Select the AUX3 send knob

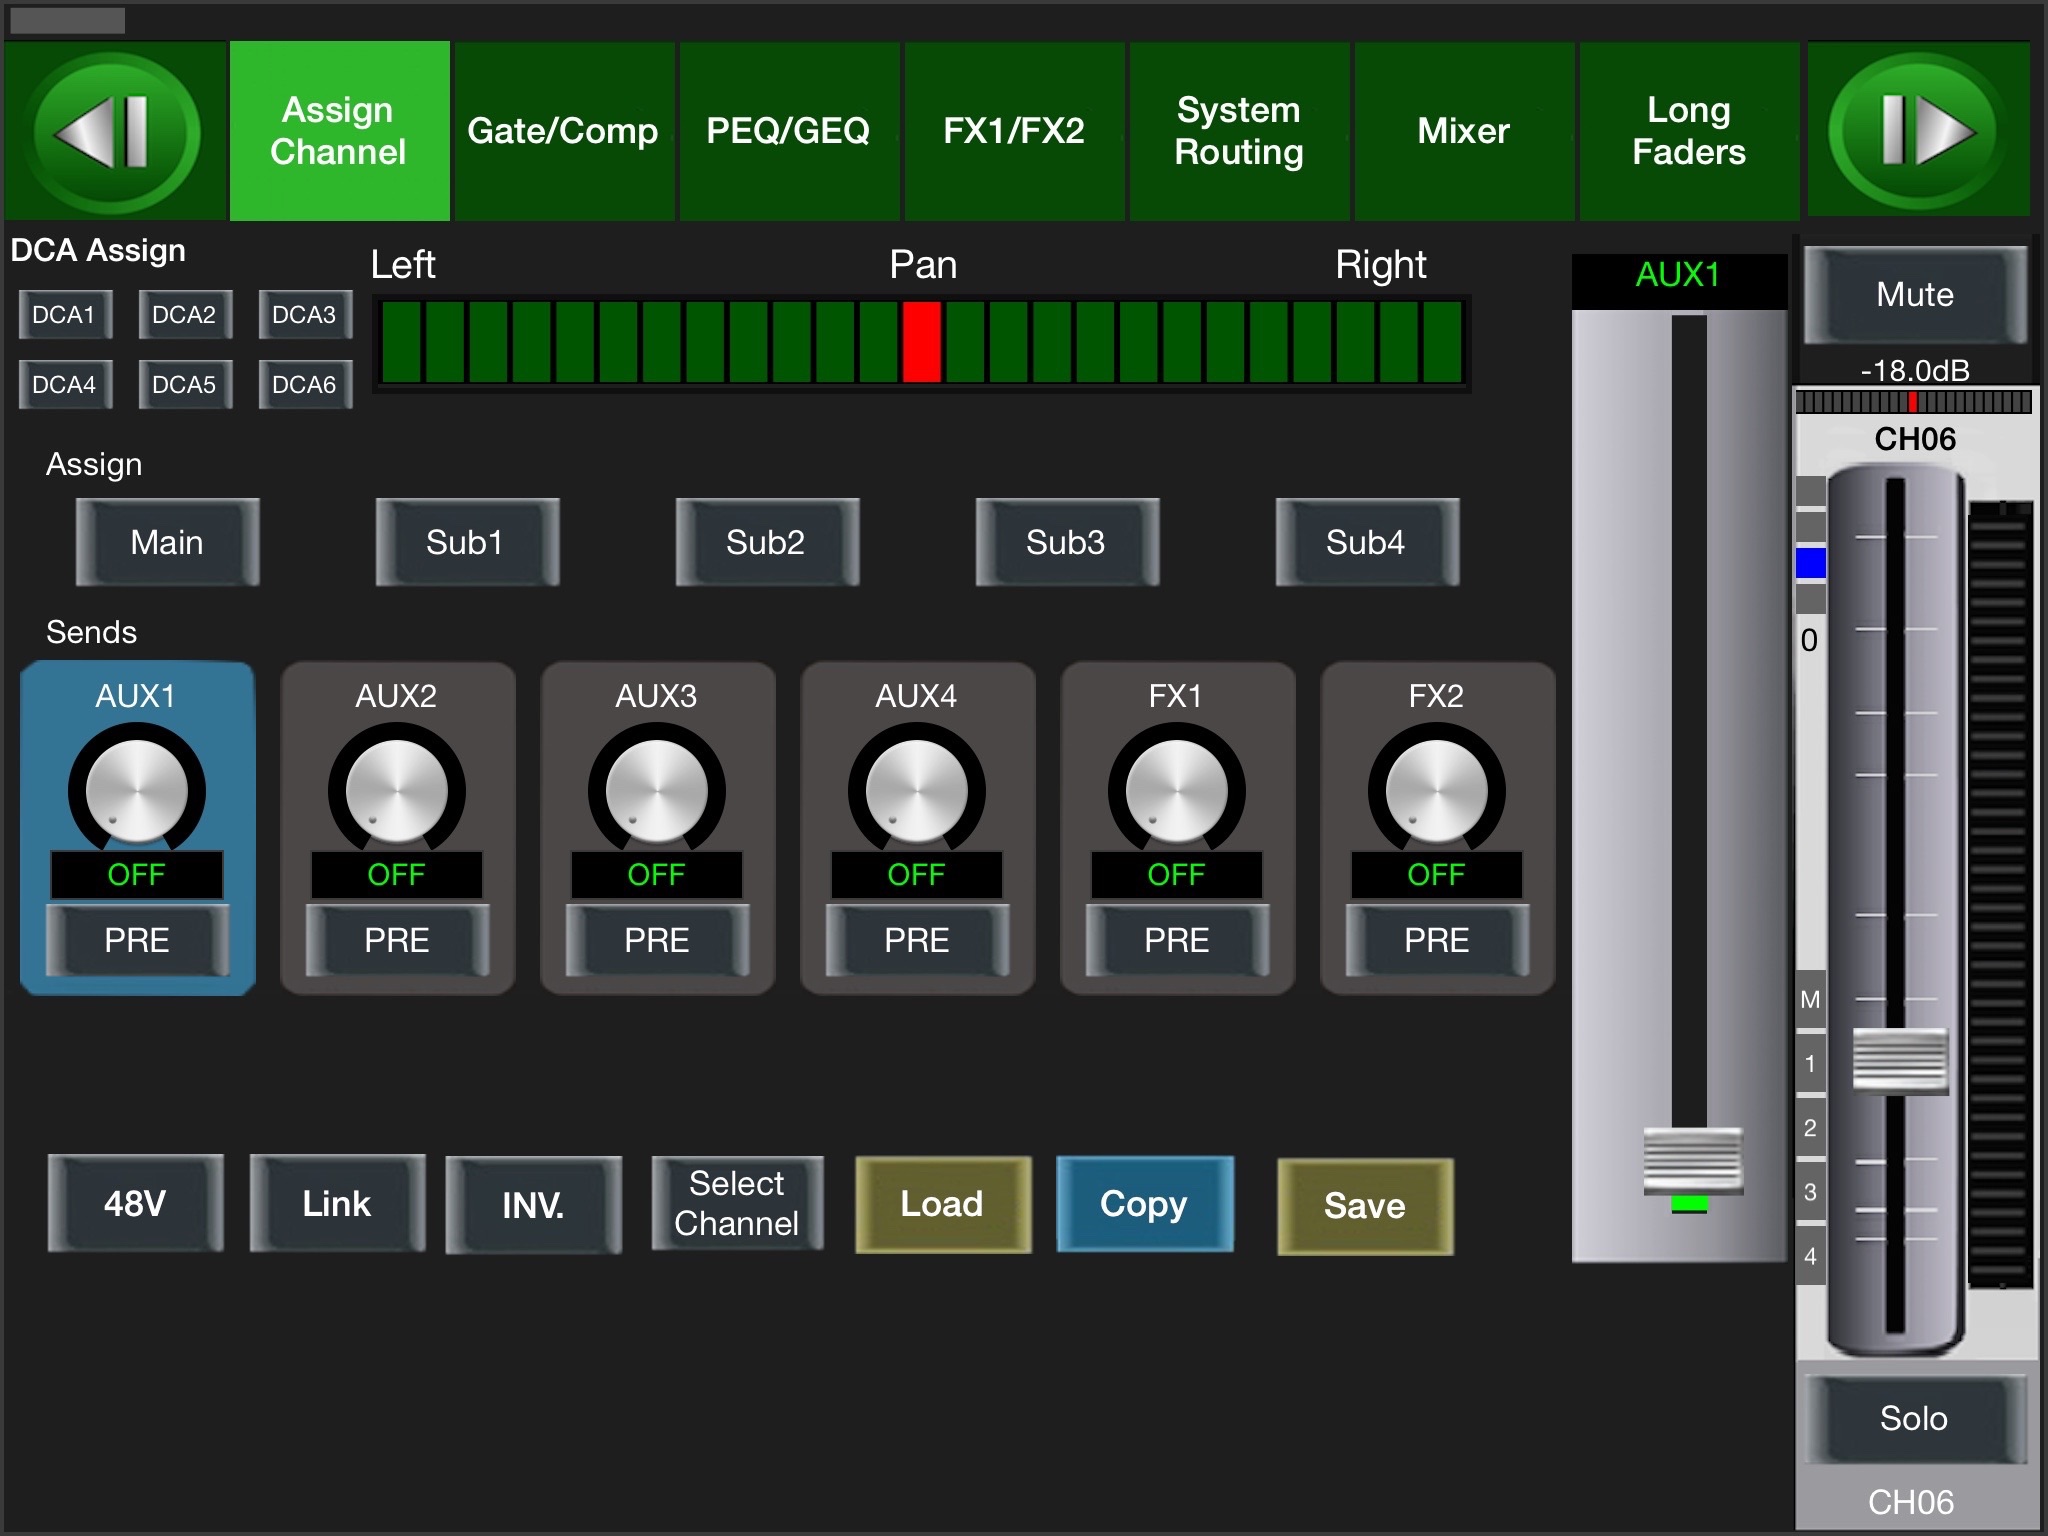click(x=656, y=790)
